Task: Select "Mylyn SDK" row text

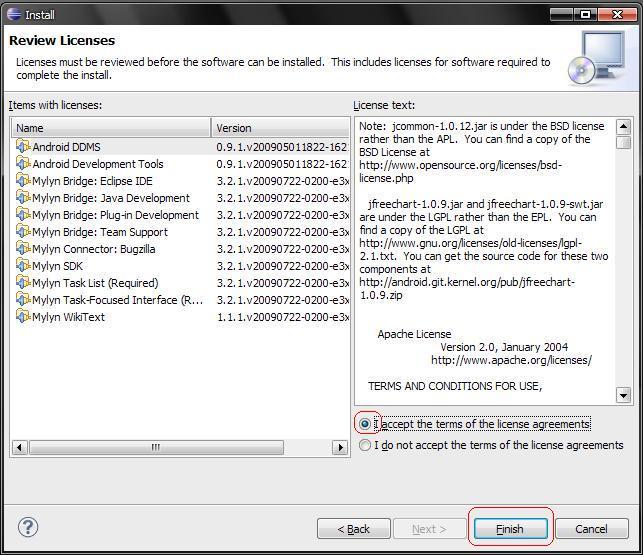Action: point(57,266)
